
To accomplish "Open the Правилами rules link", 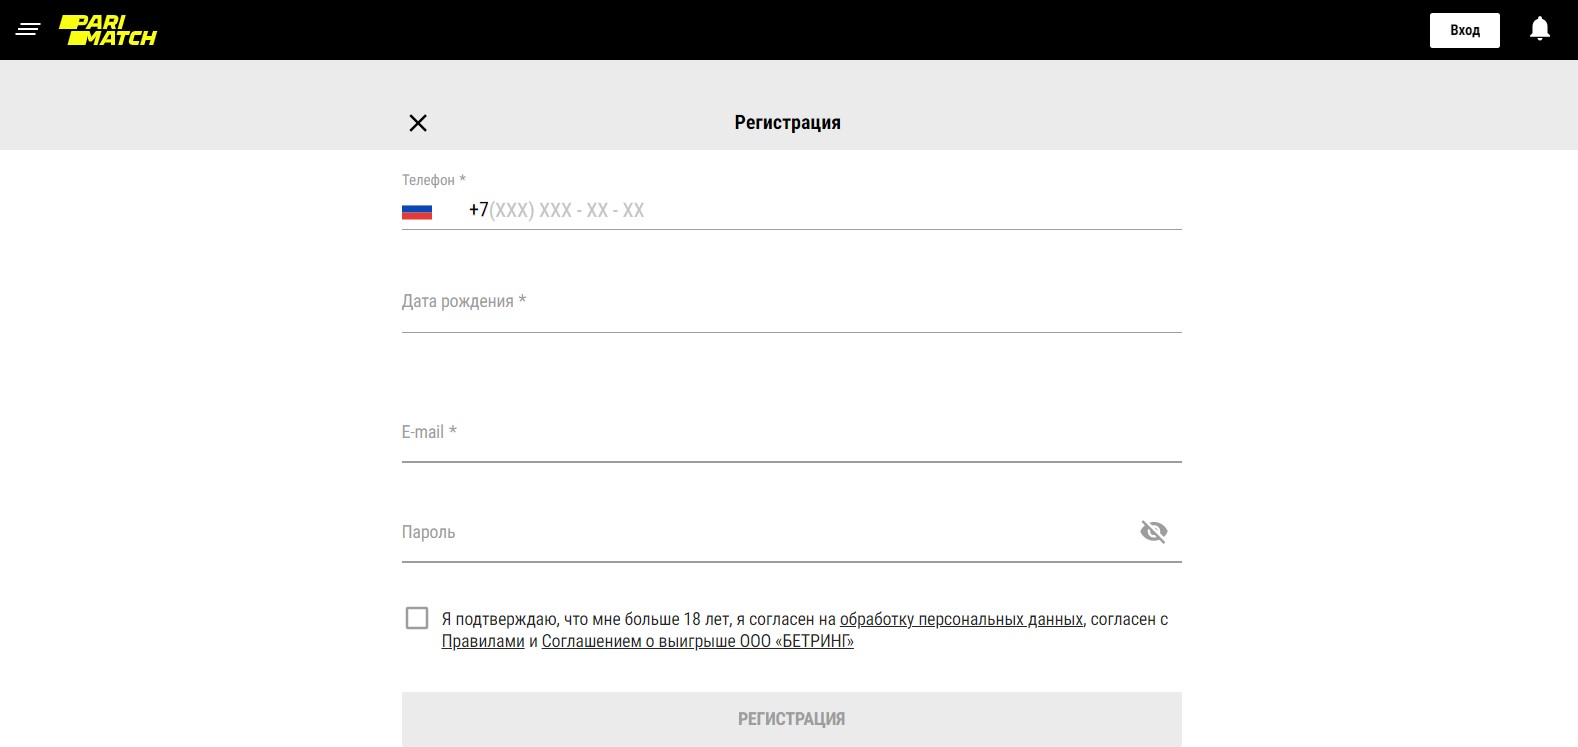I will point(483,641).
